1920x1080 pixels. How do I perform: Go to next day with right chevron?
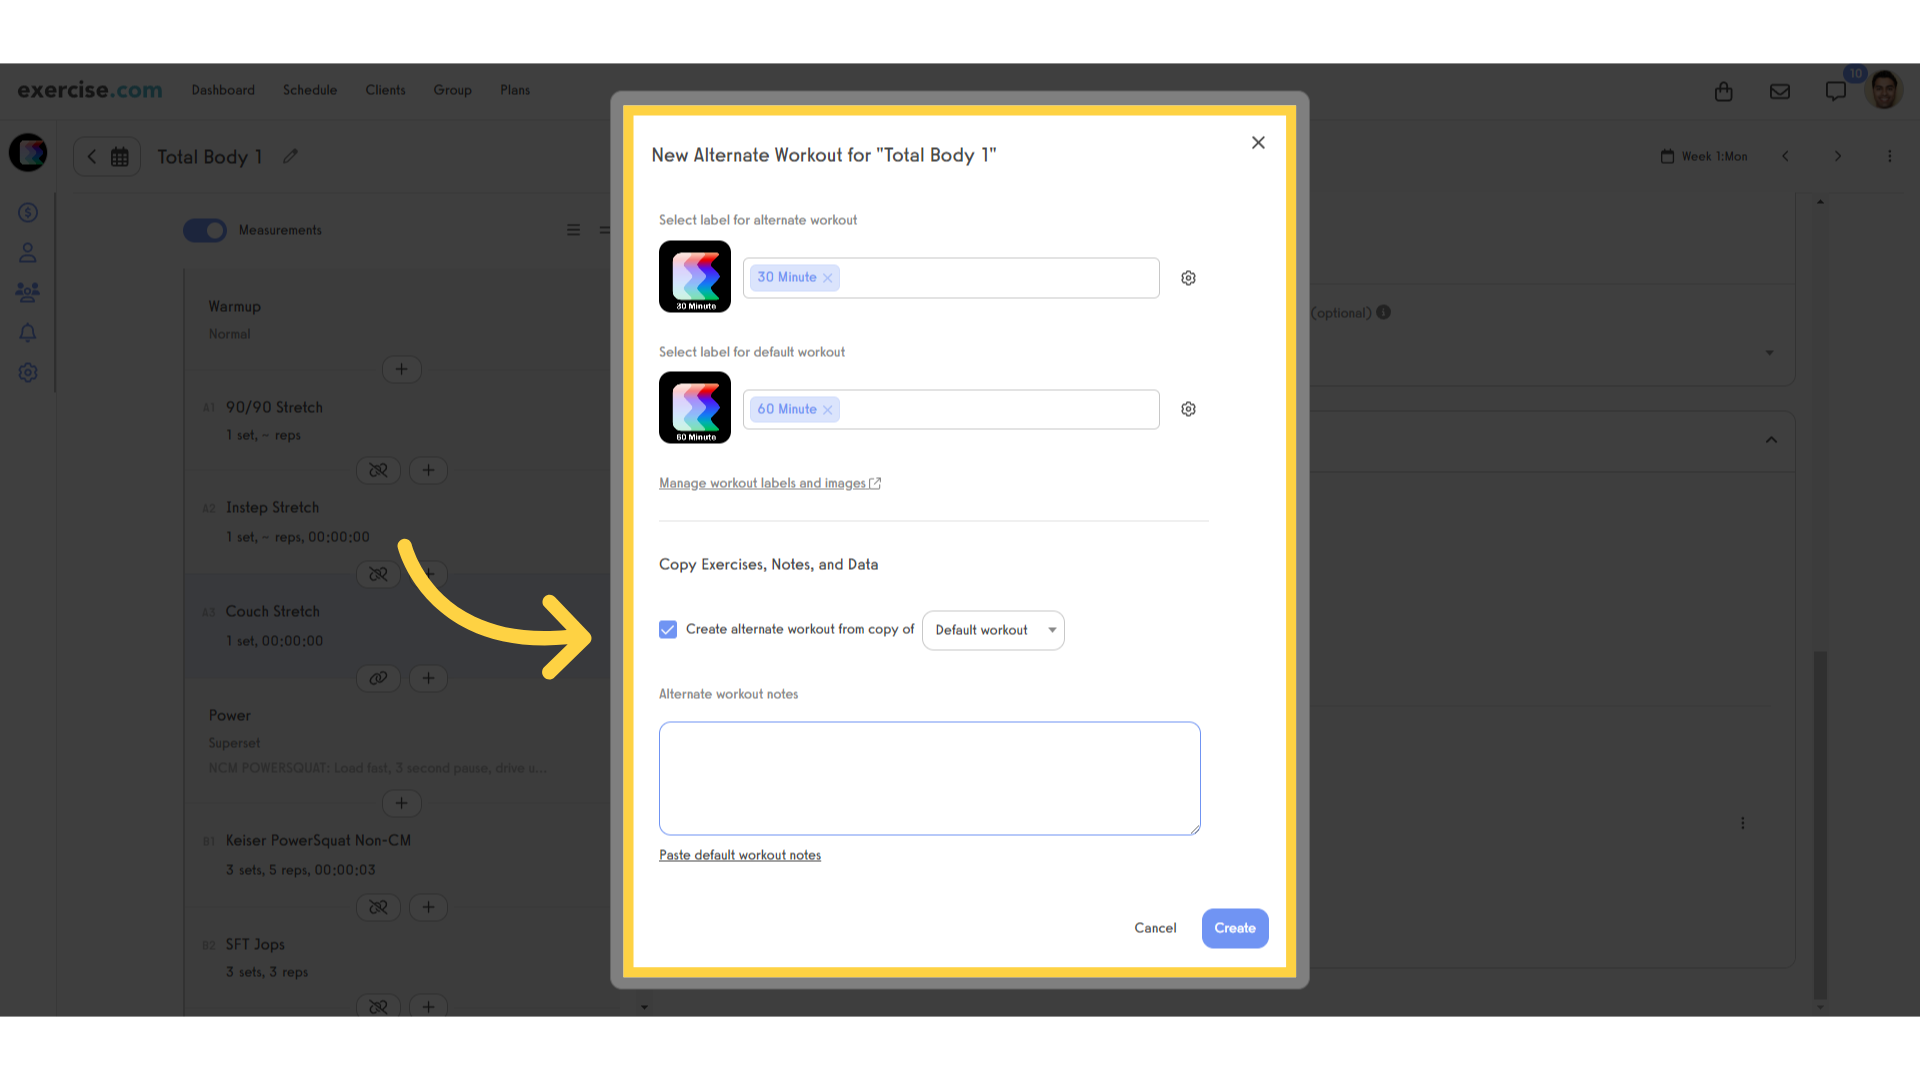1837,156
